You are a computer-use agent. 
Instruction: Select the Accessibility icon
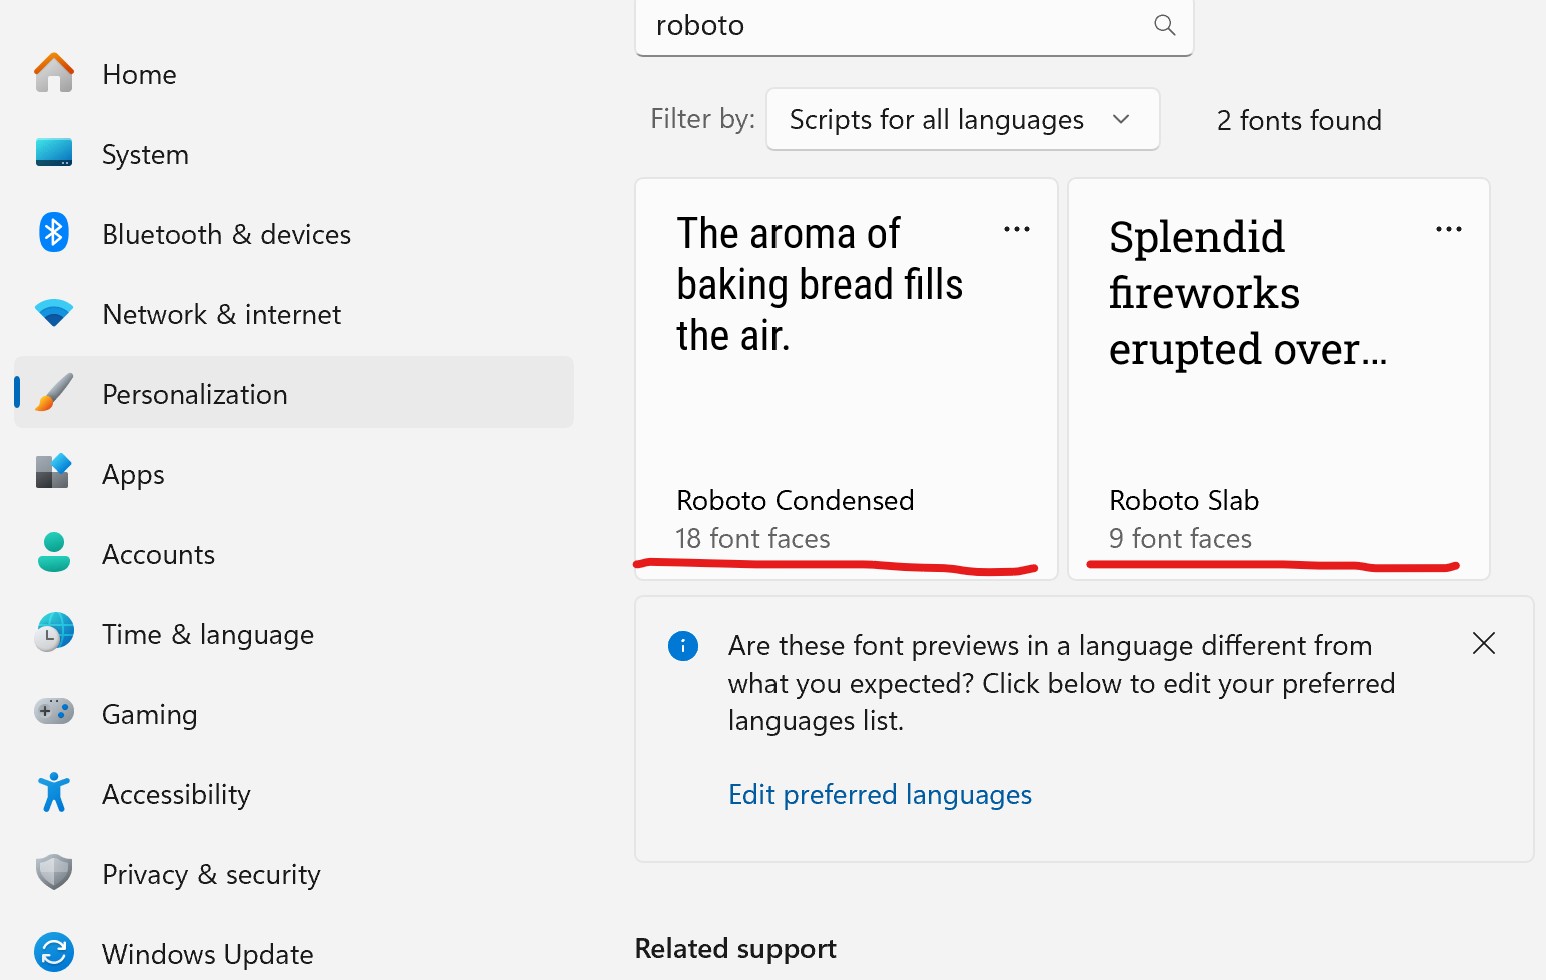(54, 793)
